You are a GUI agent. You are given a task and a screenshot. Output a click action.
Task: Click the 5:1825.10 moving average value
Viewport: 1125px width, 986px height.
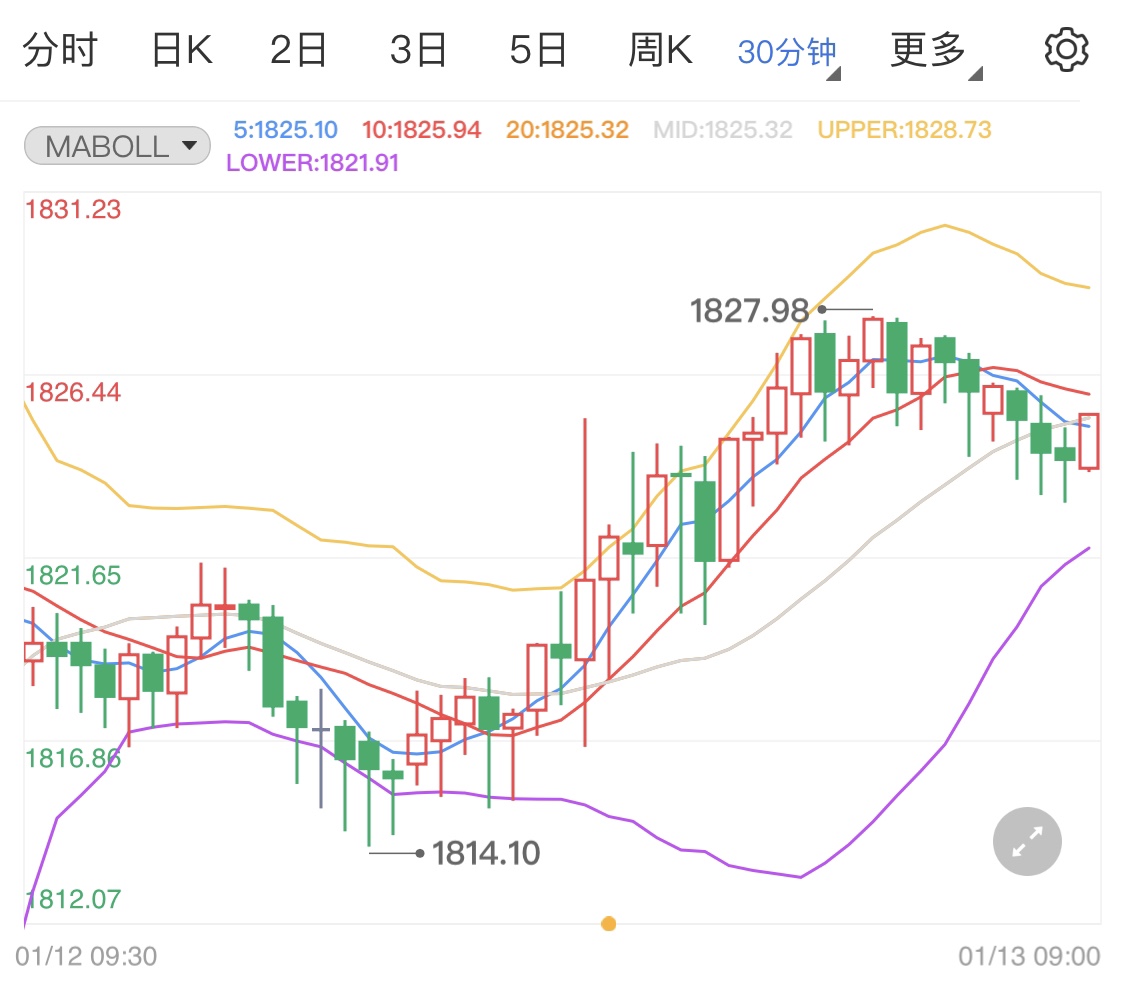click(x=286, y=130)
